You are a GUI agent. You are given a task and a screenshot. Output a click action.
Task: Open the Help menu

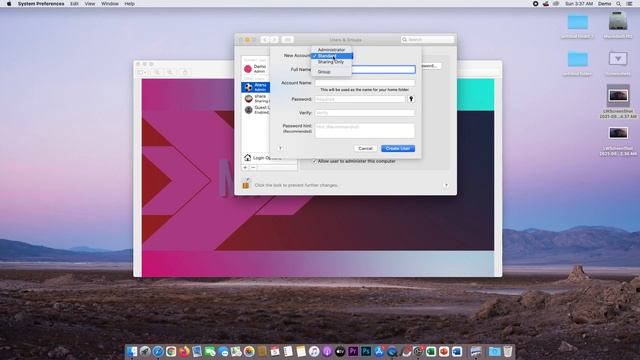coord(129,4)
